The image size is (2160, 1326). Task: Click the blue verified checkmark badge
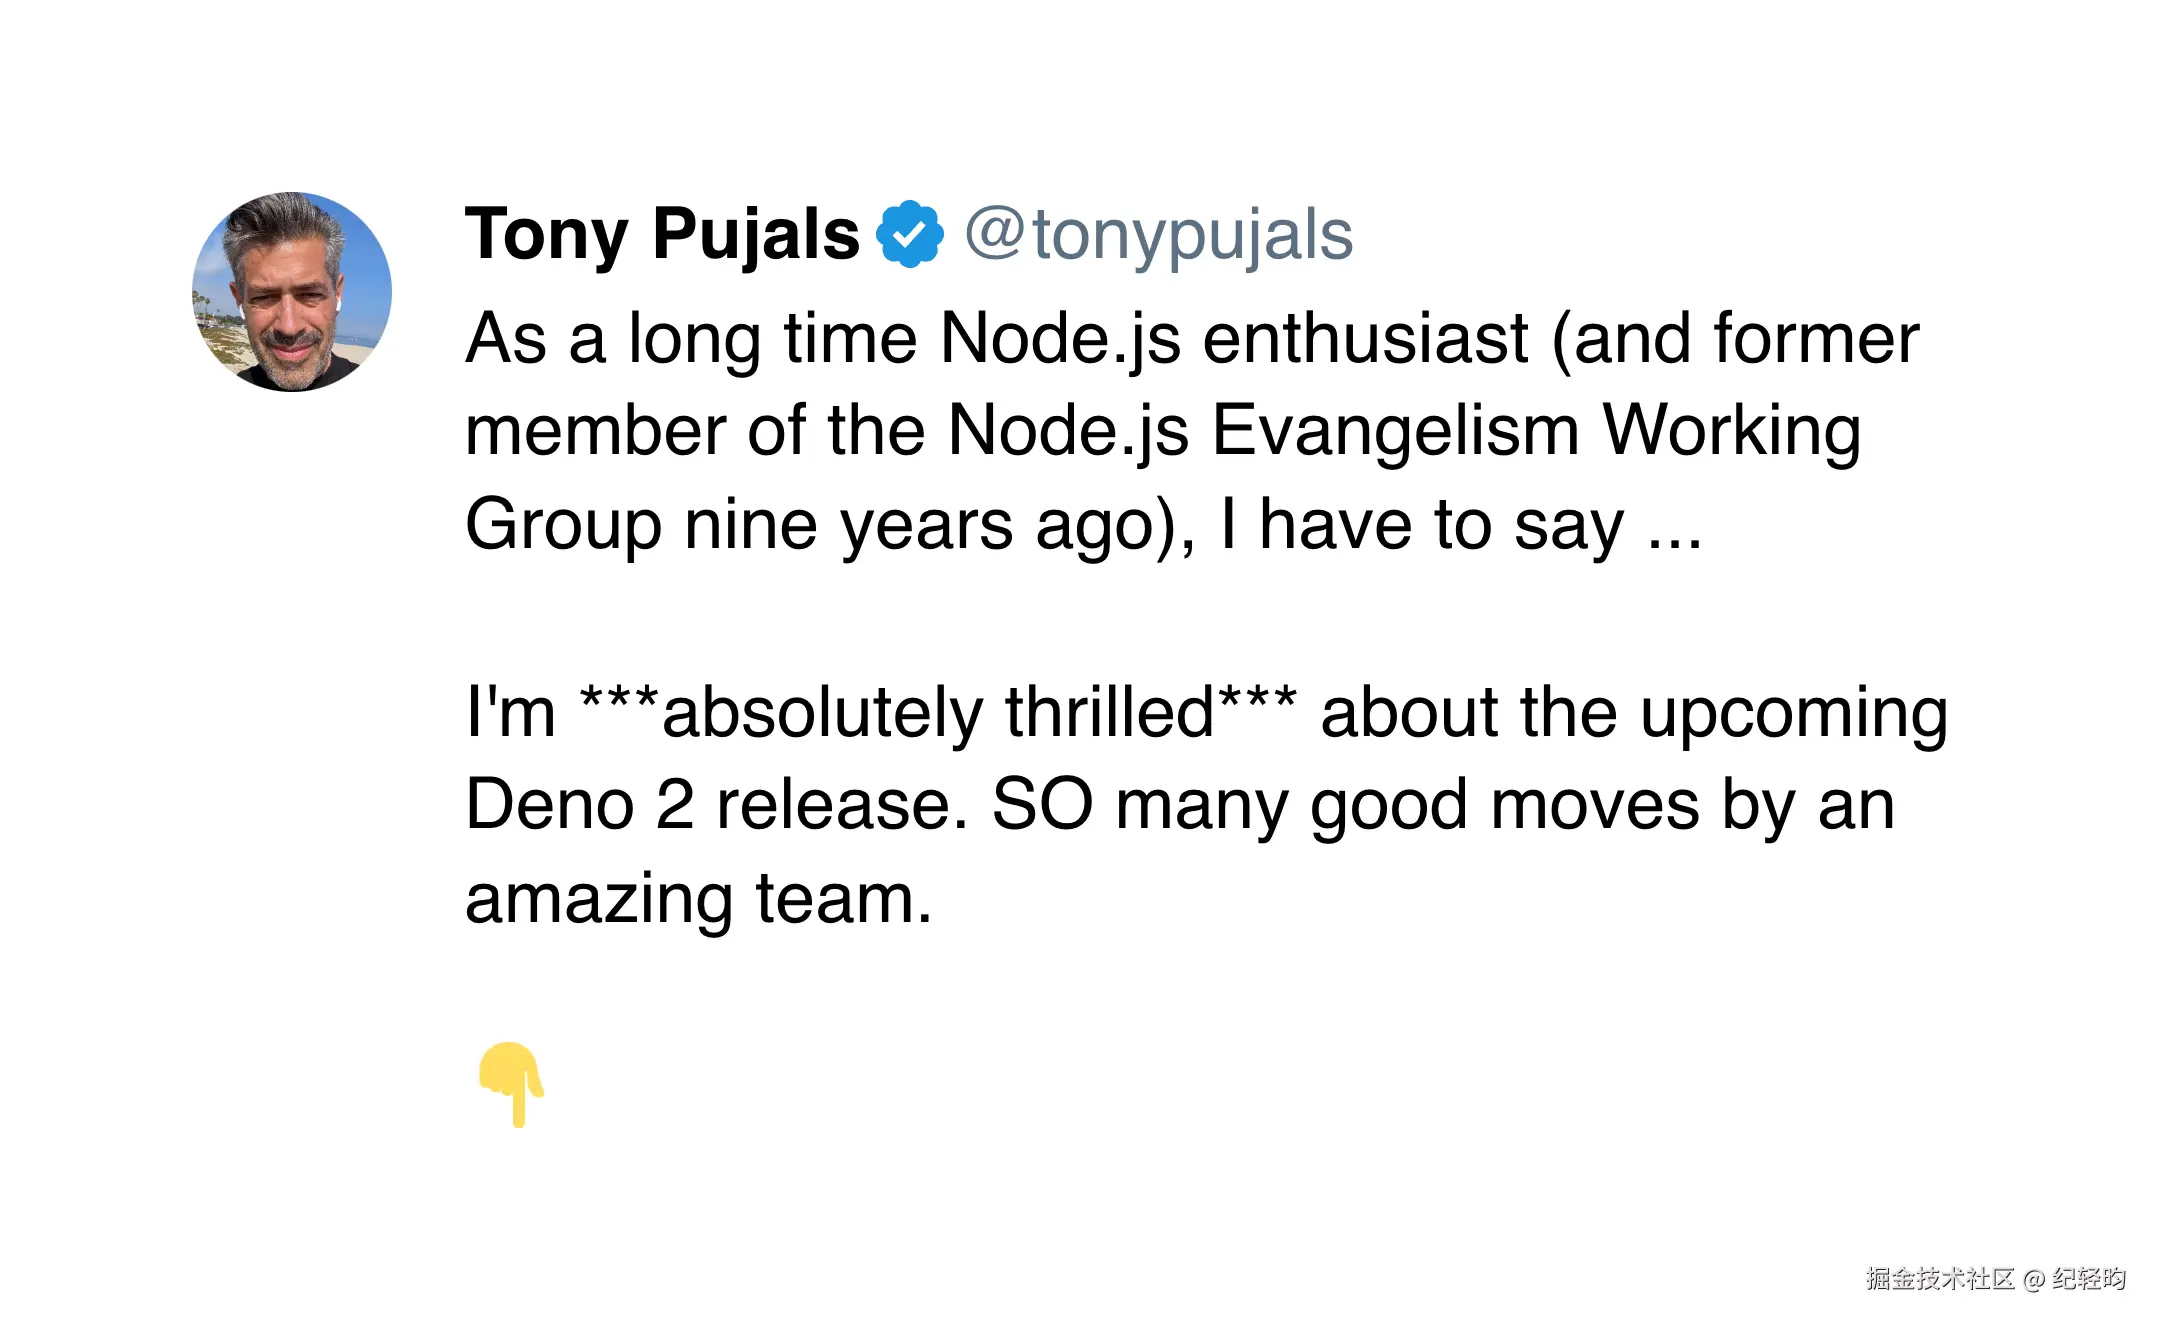click(x=910, y=234)
